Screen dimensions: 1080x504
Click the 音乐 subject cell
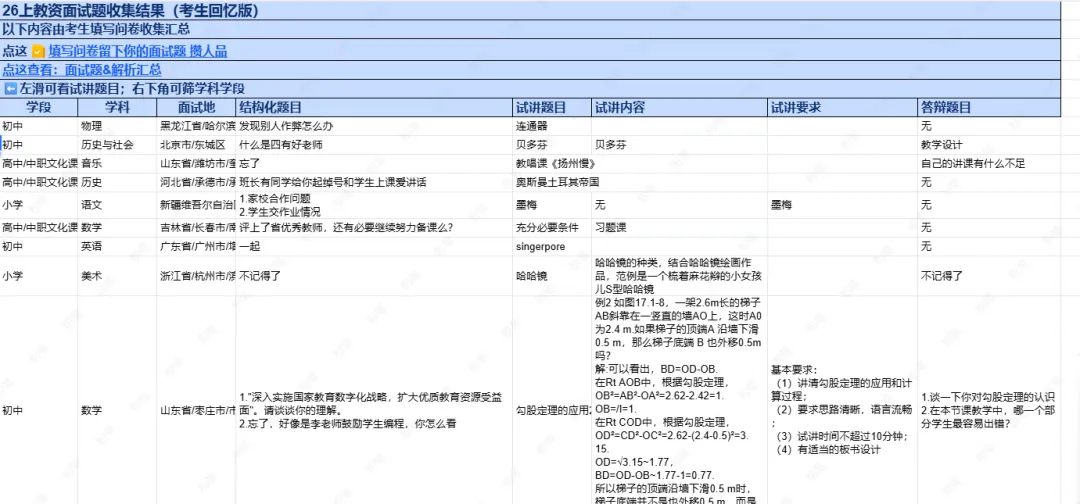(118, 164)
